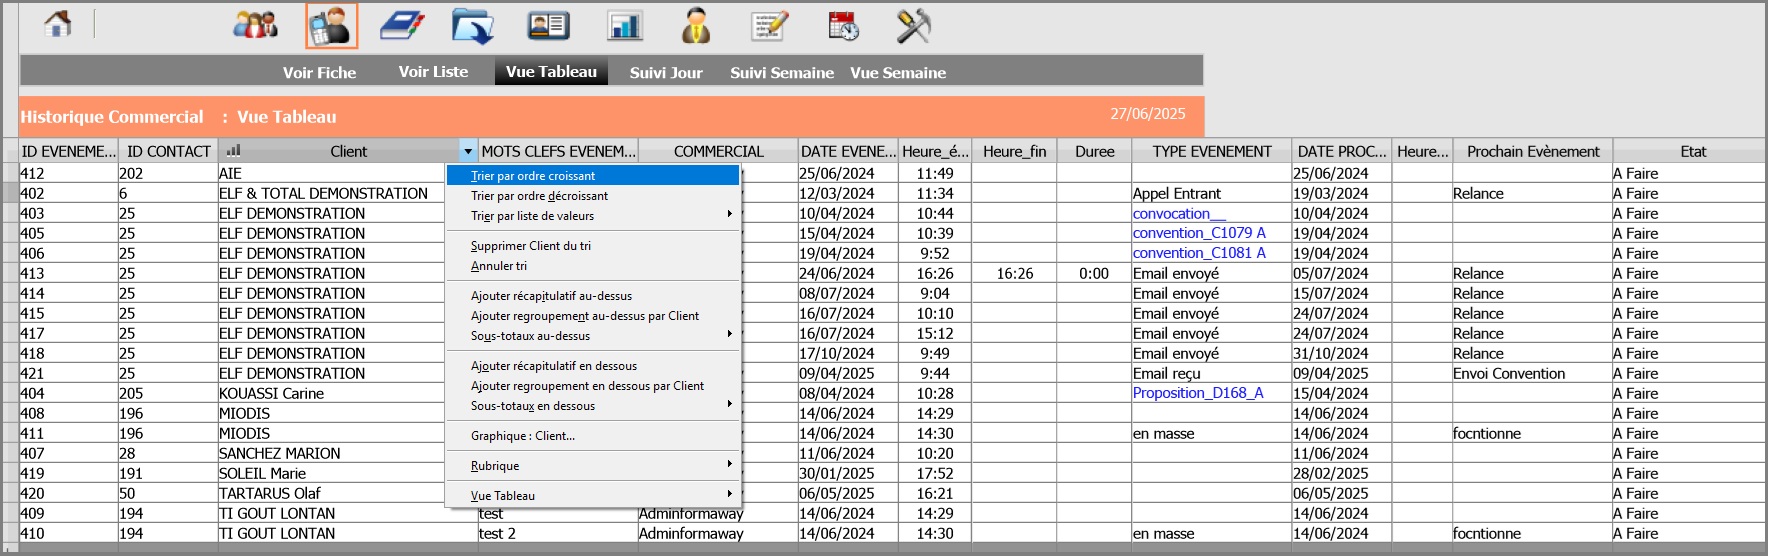The width and height of the screenshot is (1768, 556).
Task: Choose Trier par ordre croissant
Action: pyautogui.click(x=593, y=176)
